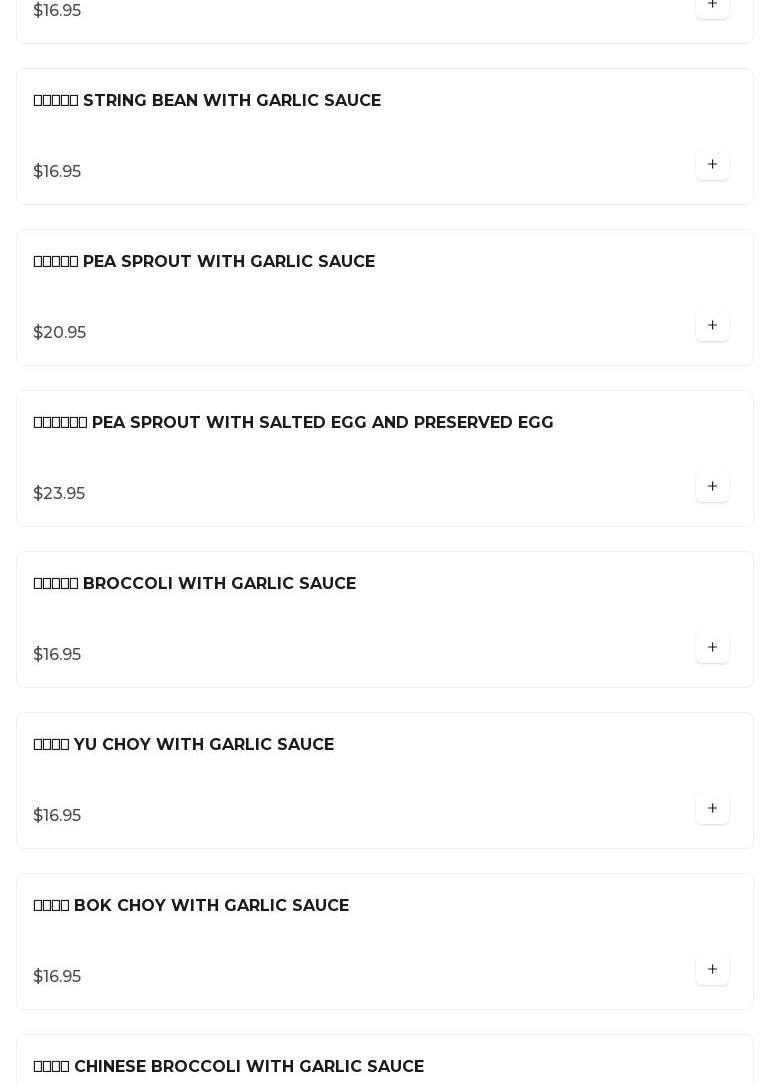The width and height of the screenshot is (770, 1084).
Task: Click the Bok Choy $16.95 price
Action: (57, 977)
